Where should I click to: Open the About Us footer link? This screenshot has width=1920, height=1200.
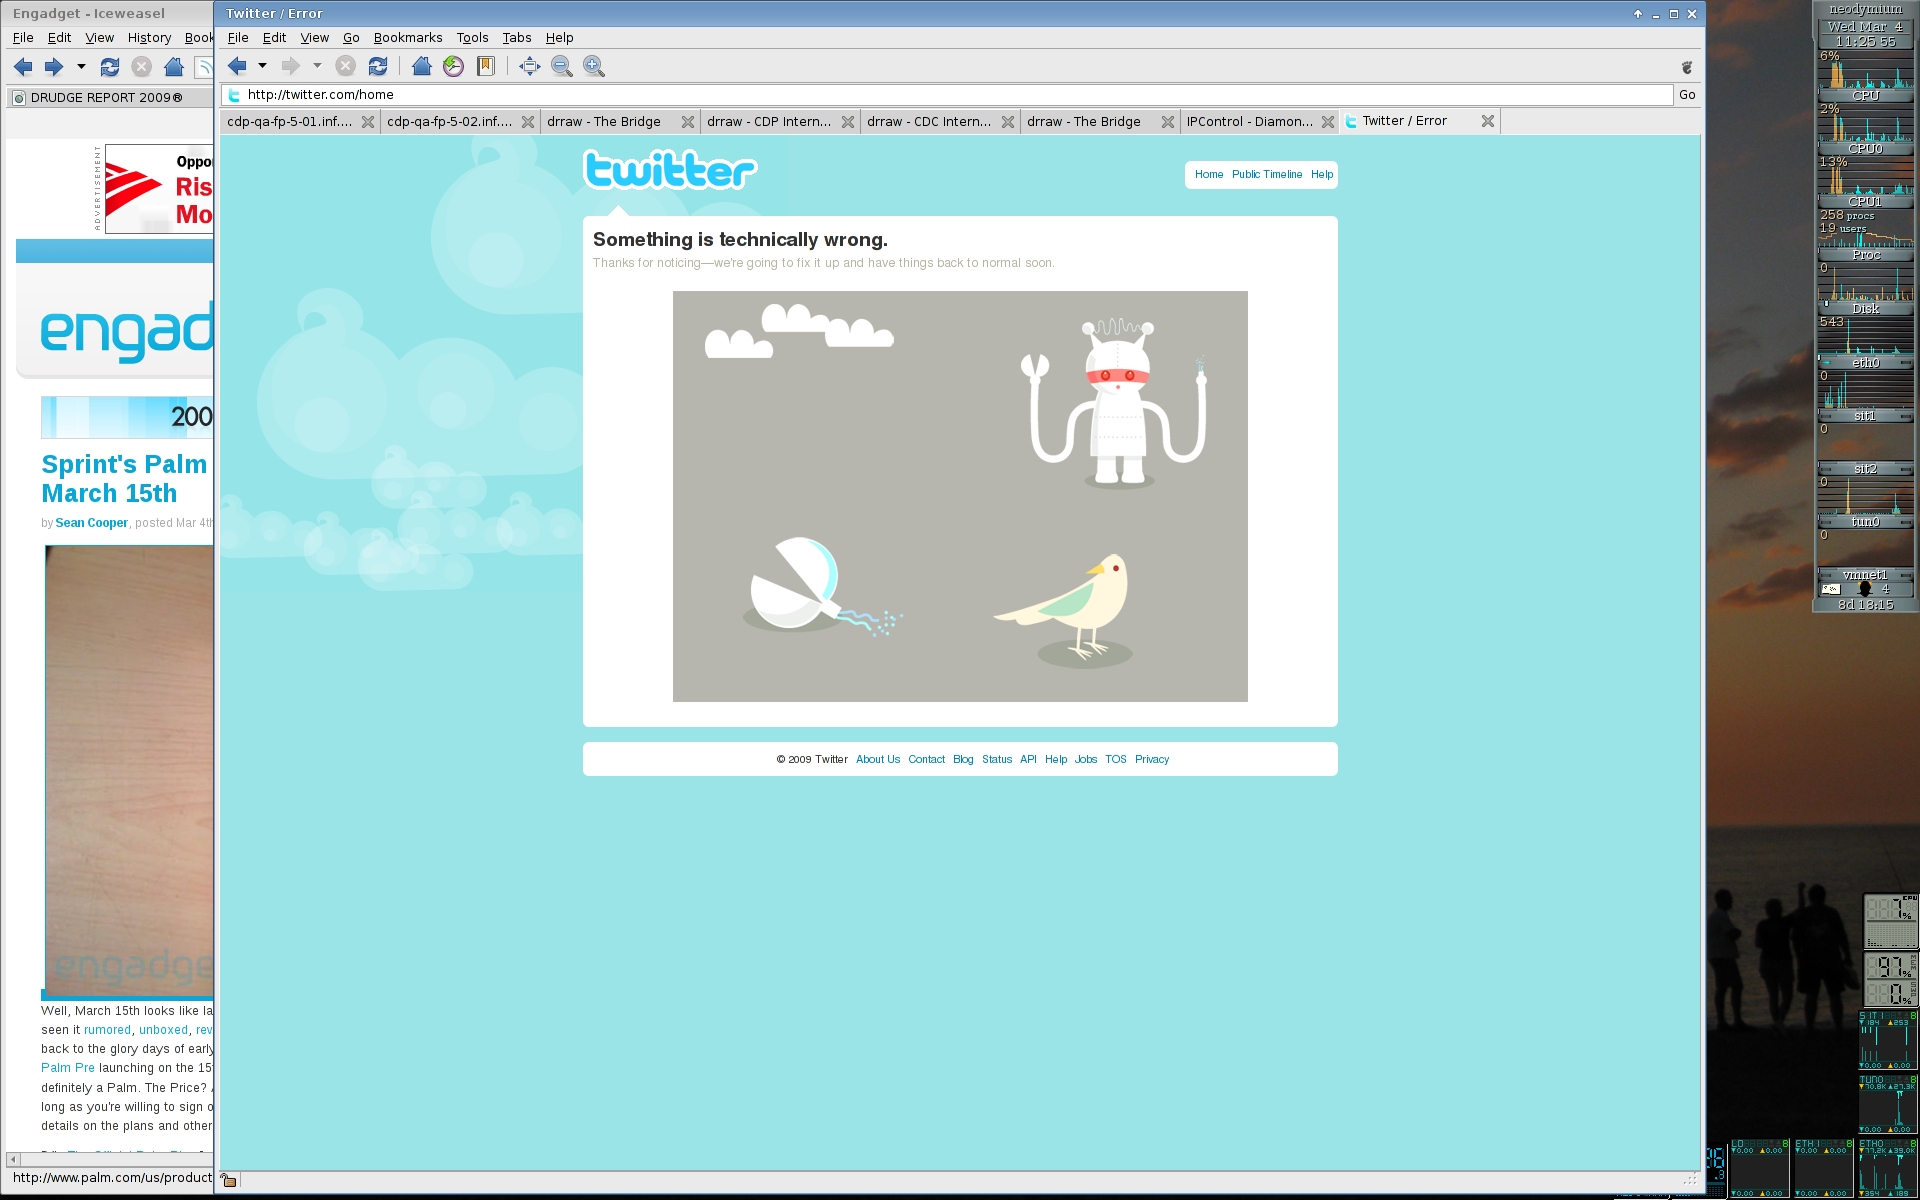(878, 759)
